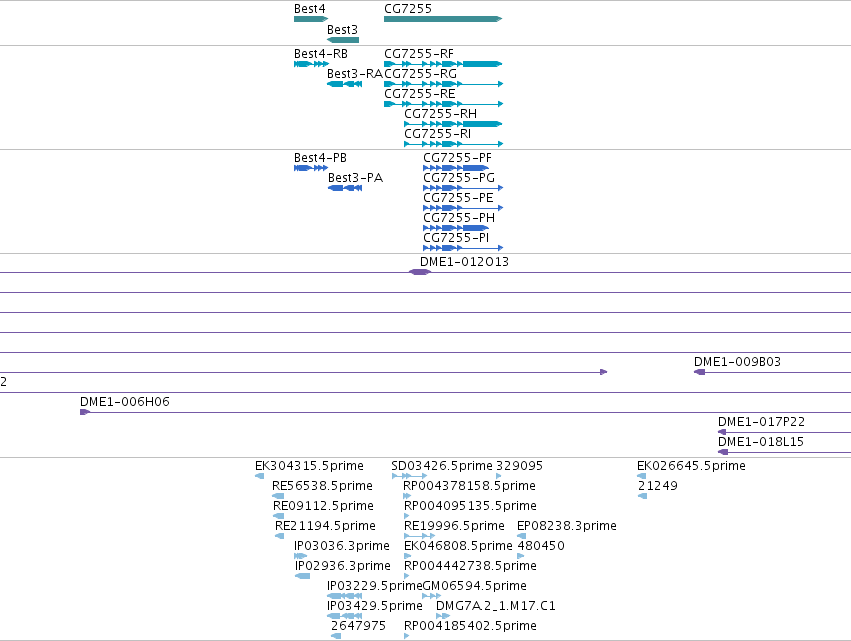Click EST RE09112.5prime

(323, 506)
